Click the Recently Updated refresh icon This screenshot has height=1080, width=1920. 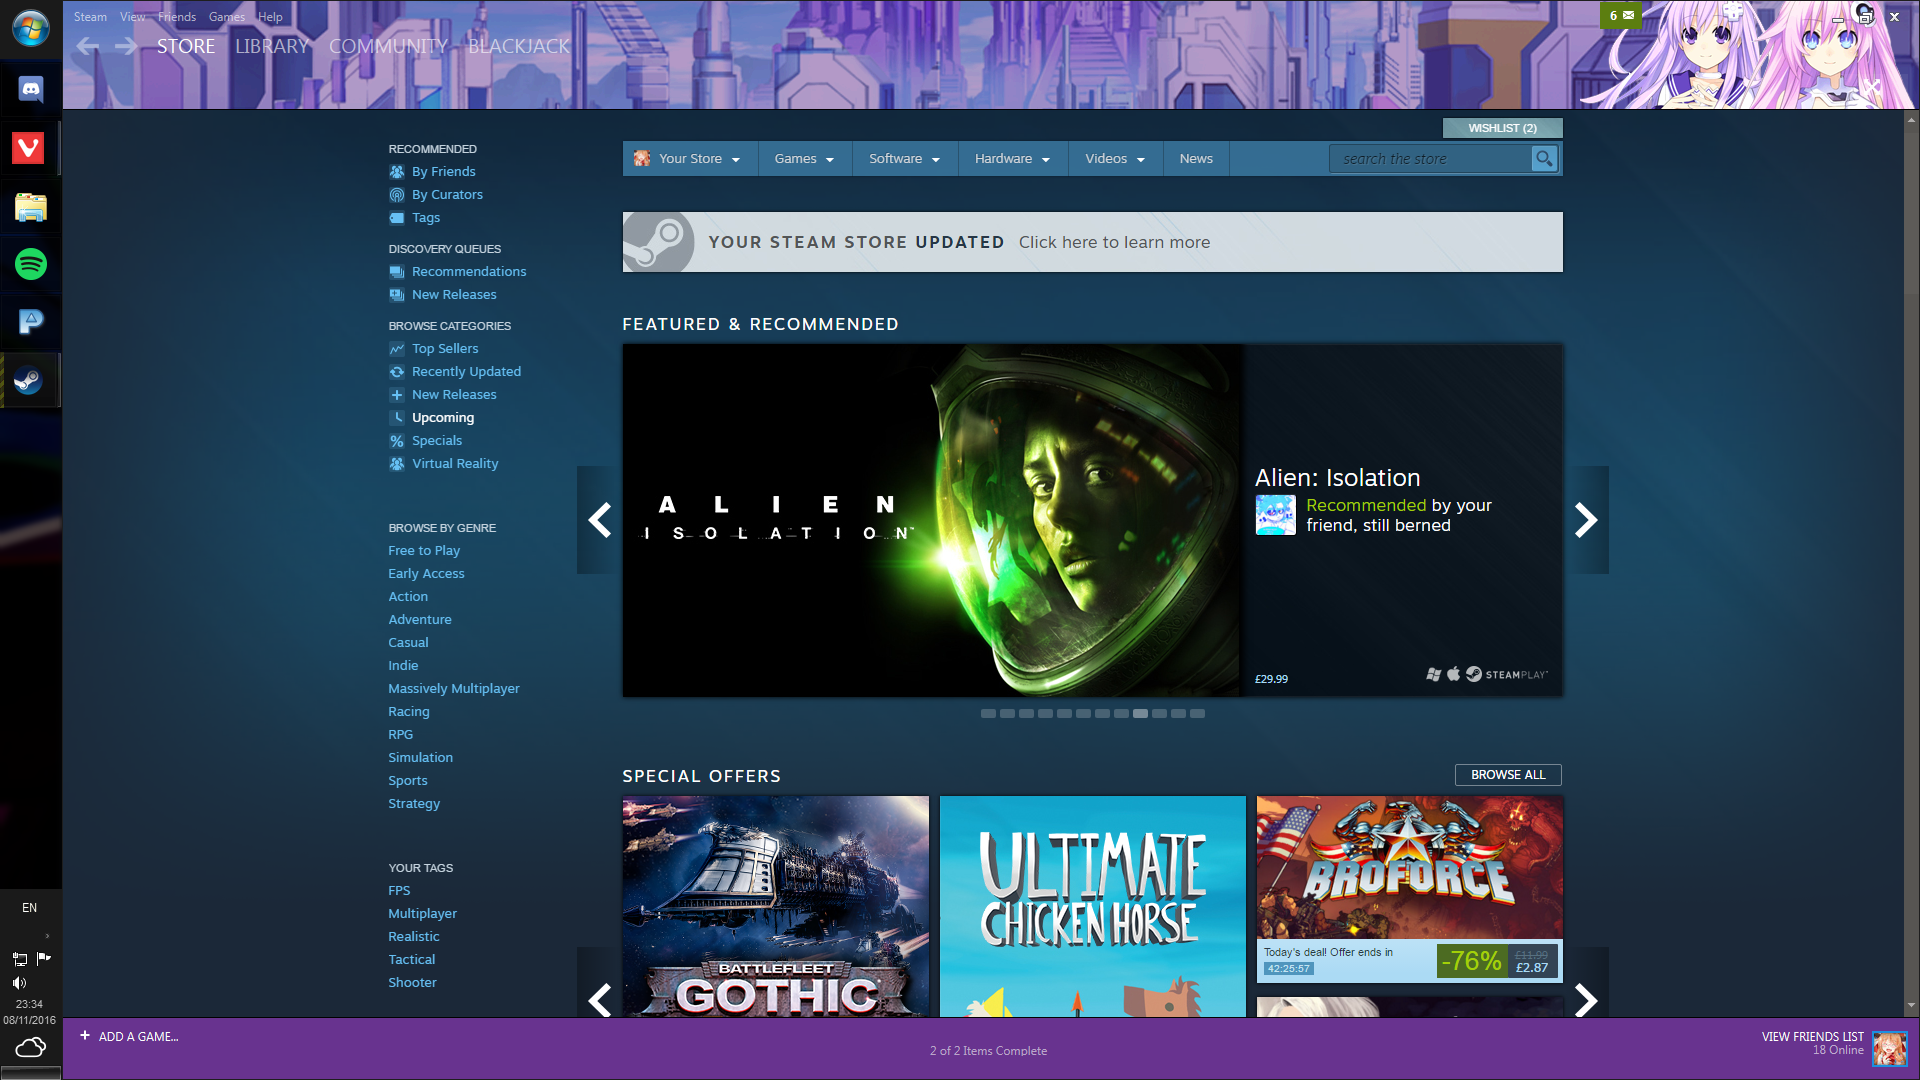(x=397, y=372)
